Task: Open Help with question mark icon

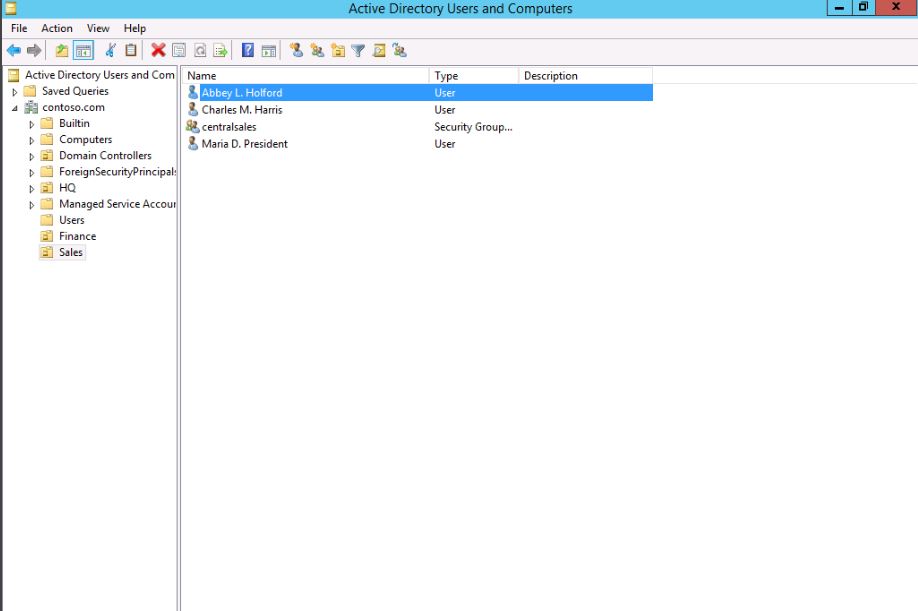Action: tap(248, 51)
